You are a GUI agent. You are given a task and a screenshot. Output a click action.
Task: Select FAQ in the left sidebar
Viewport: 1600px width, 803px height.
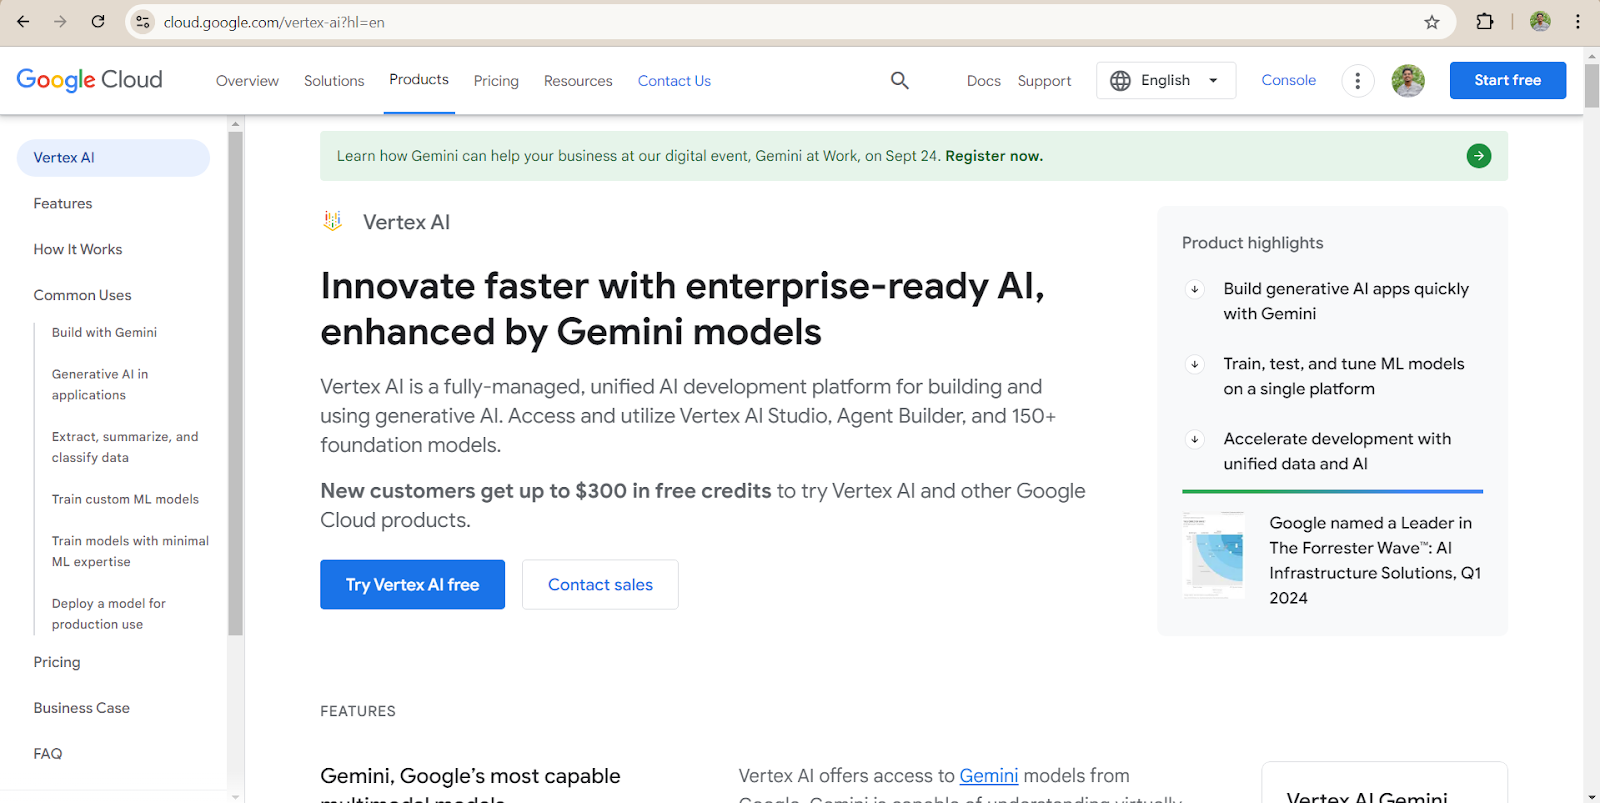48,754
